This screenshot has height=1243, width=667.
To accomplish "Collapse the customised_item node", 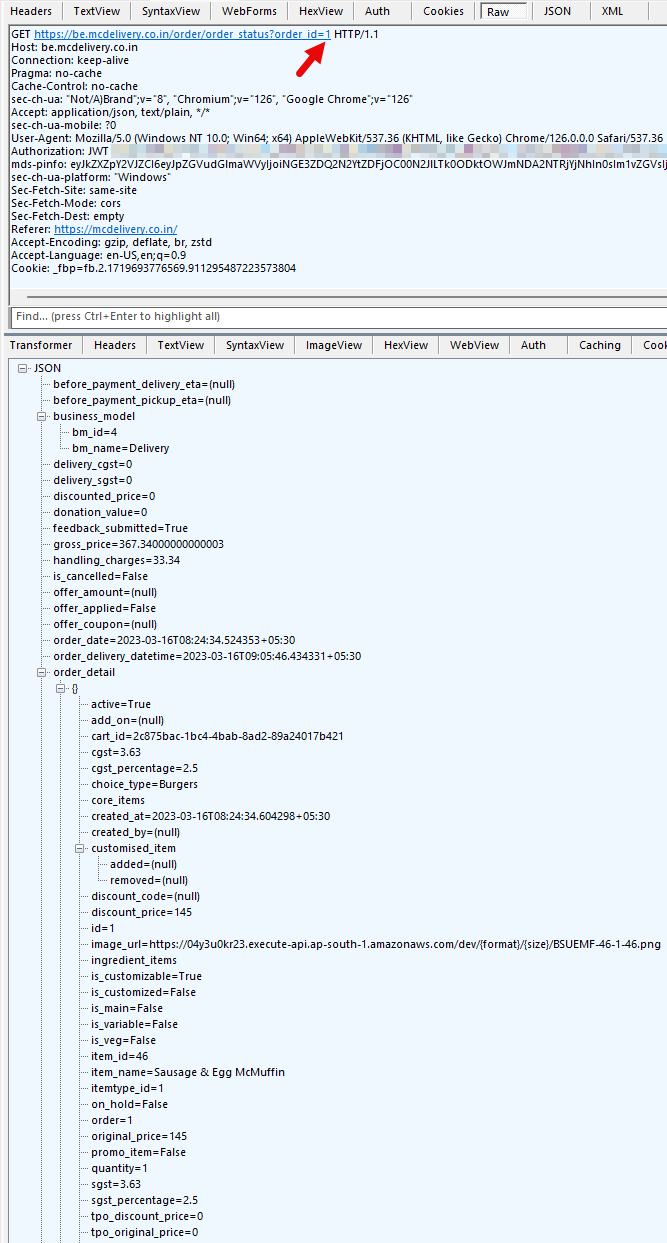I will (x=80, y=848).
